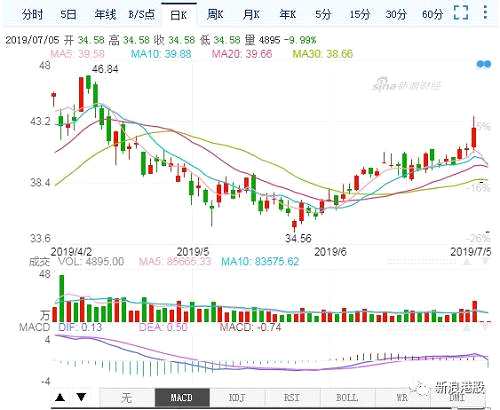Open the 月K monthly tab
Viewport: 500px width, 410px height.
pos(251,15)
